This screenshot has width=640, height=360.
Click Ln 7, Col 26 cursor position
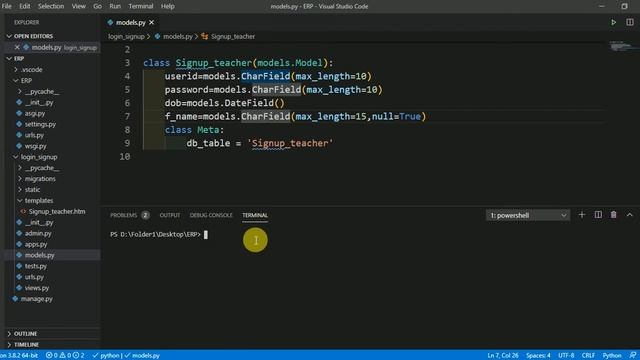point(502,355)
